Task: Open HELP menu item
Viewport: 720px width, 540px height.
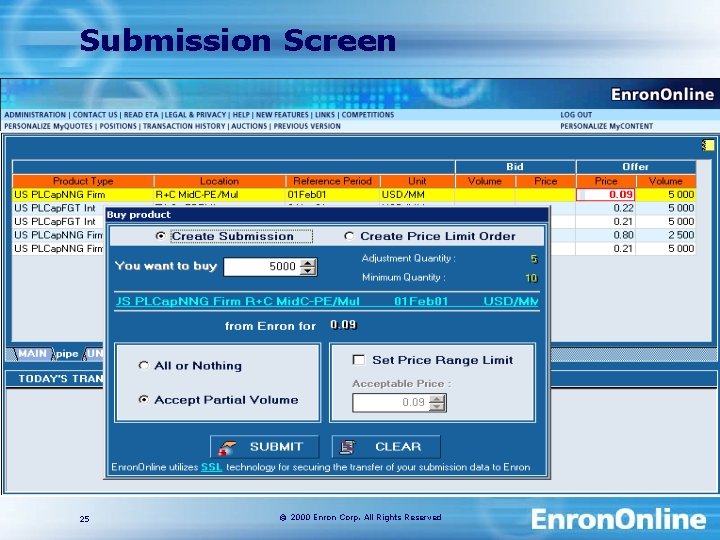Action: [241, 115]
